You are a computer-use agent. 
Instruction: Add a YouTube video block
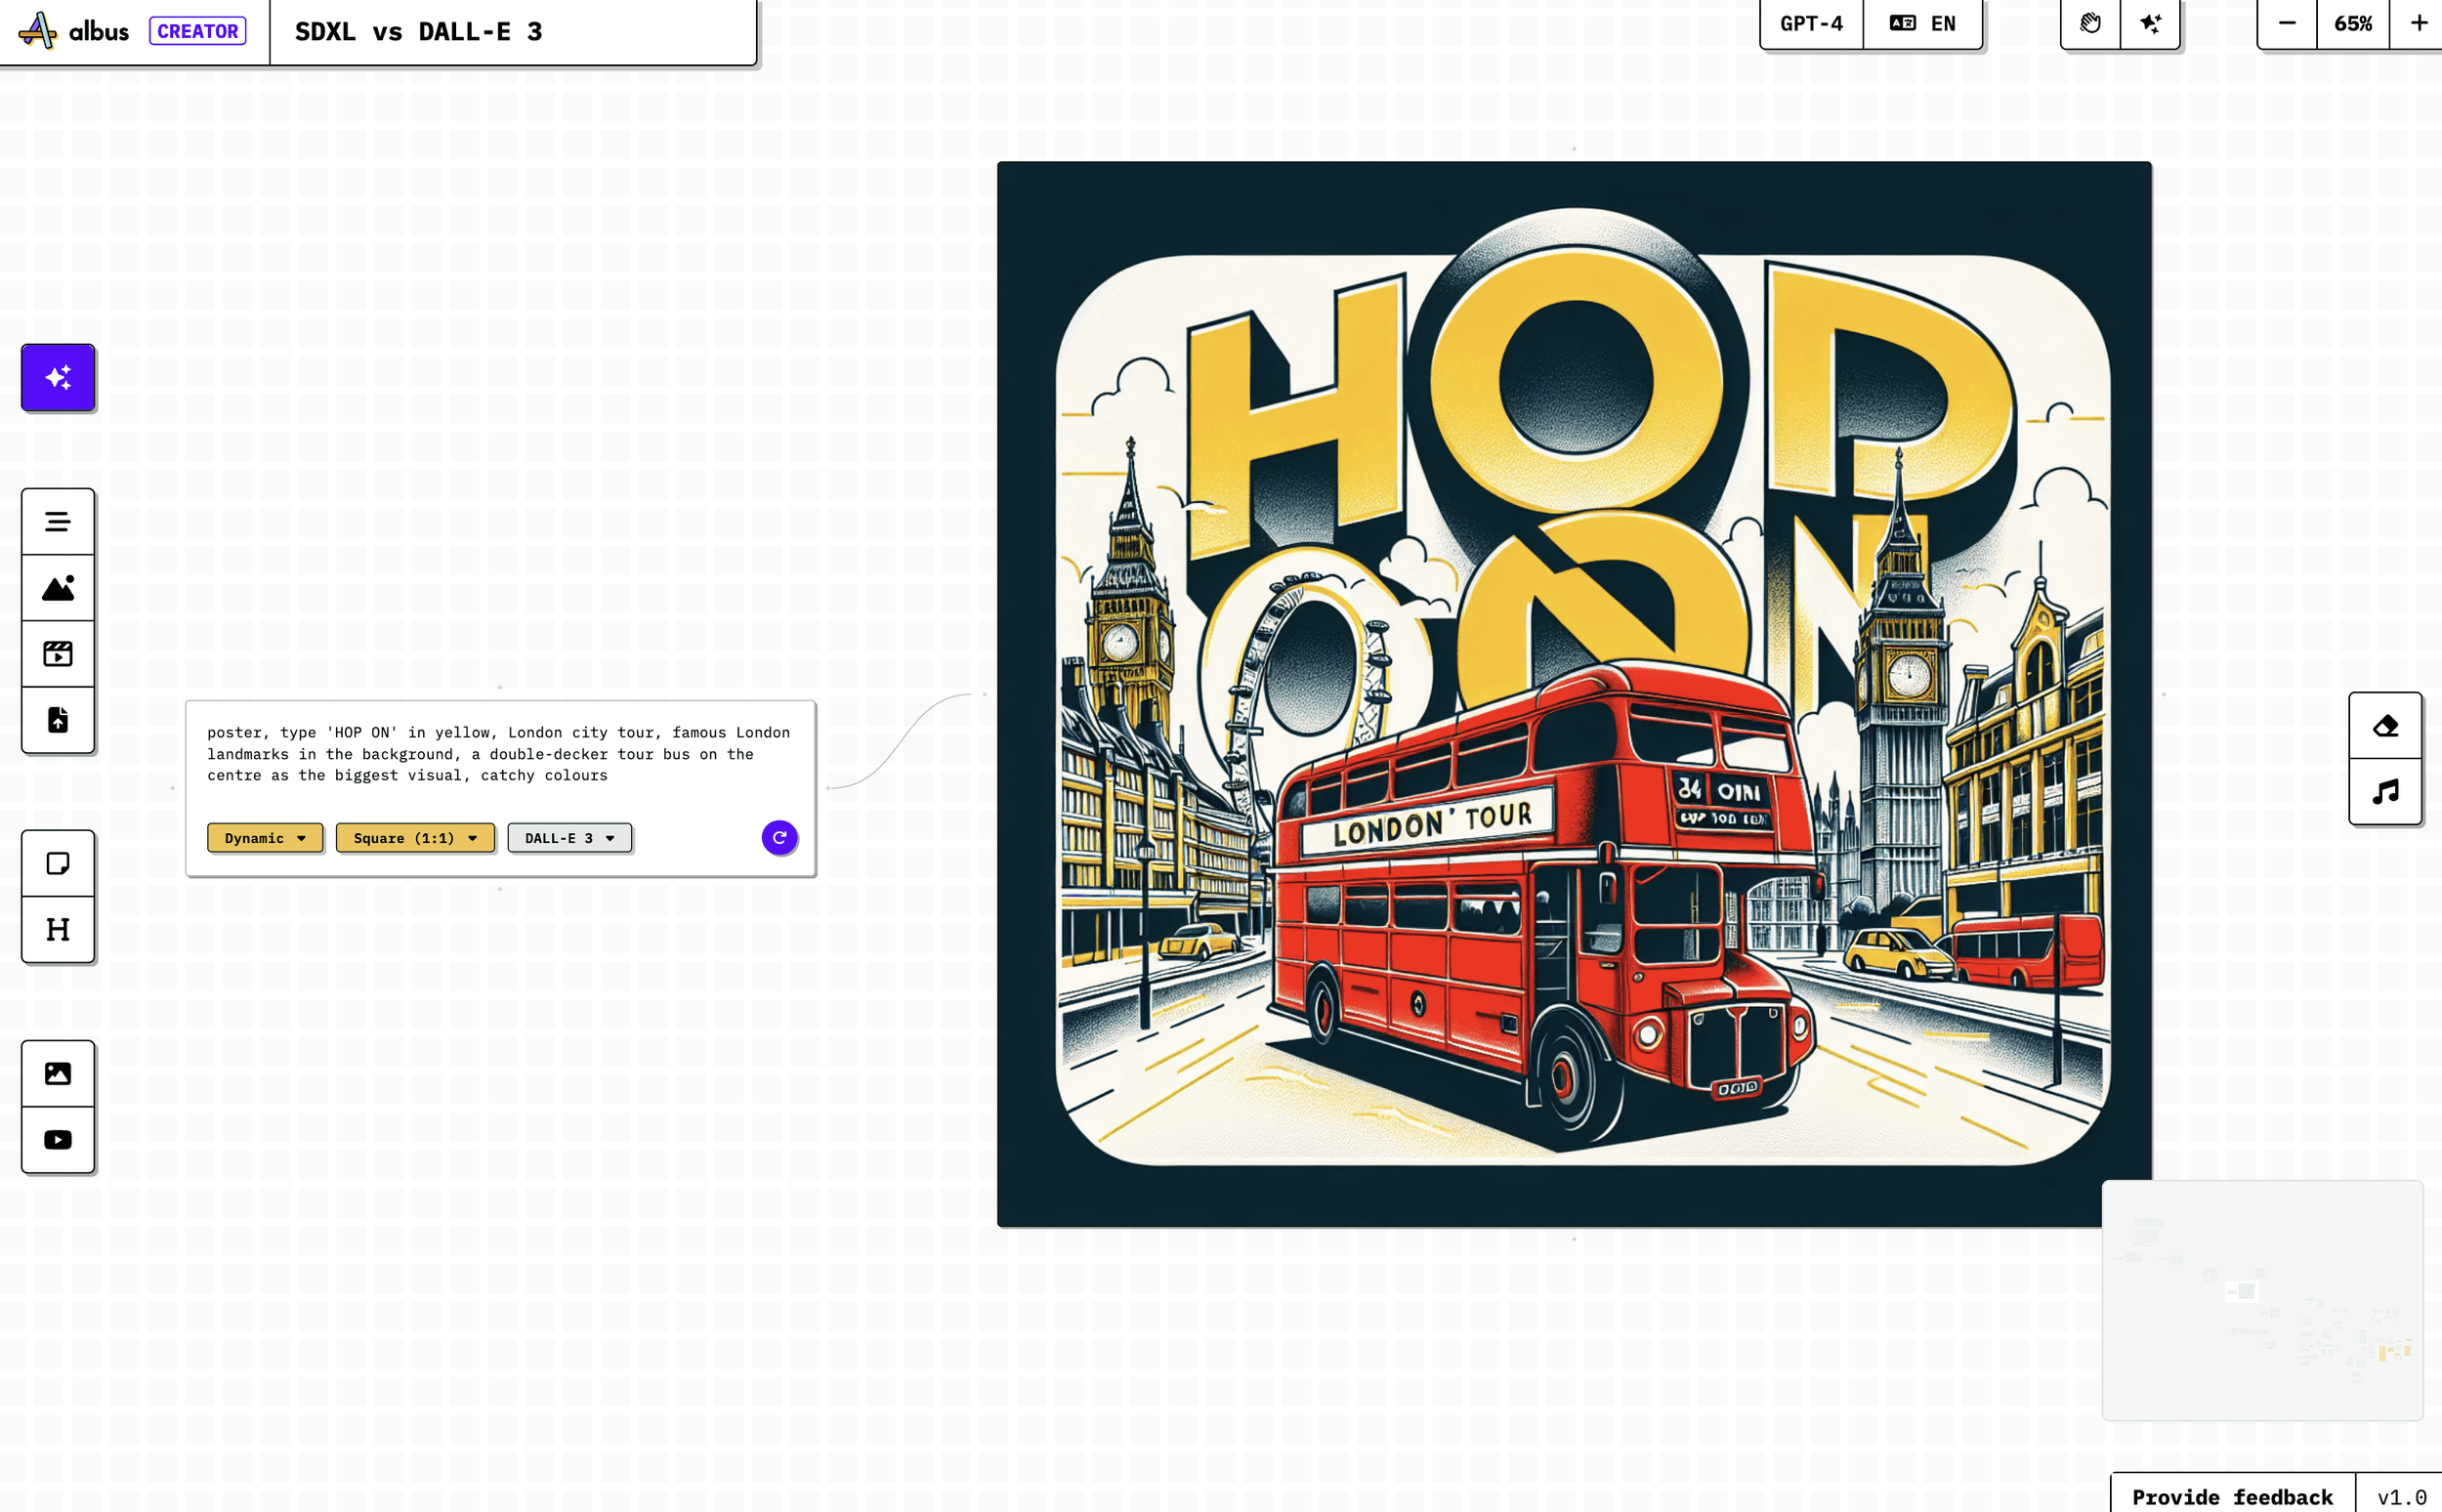58,1140
